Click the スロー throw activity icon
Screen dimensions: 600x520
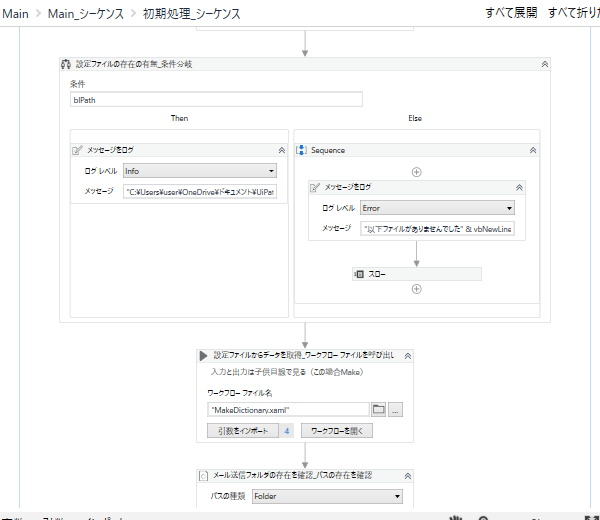359,274
